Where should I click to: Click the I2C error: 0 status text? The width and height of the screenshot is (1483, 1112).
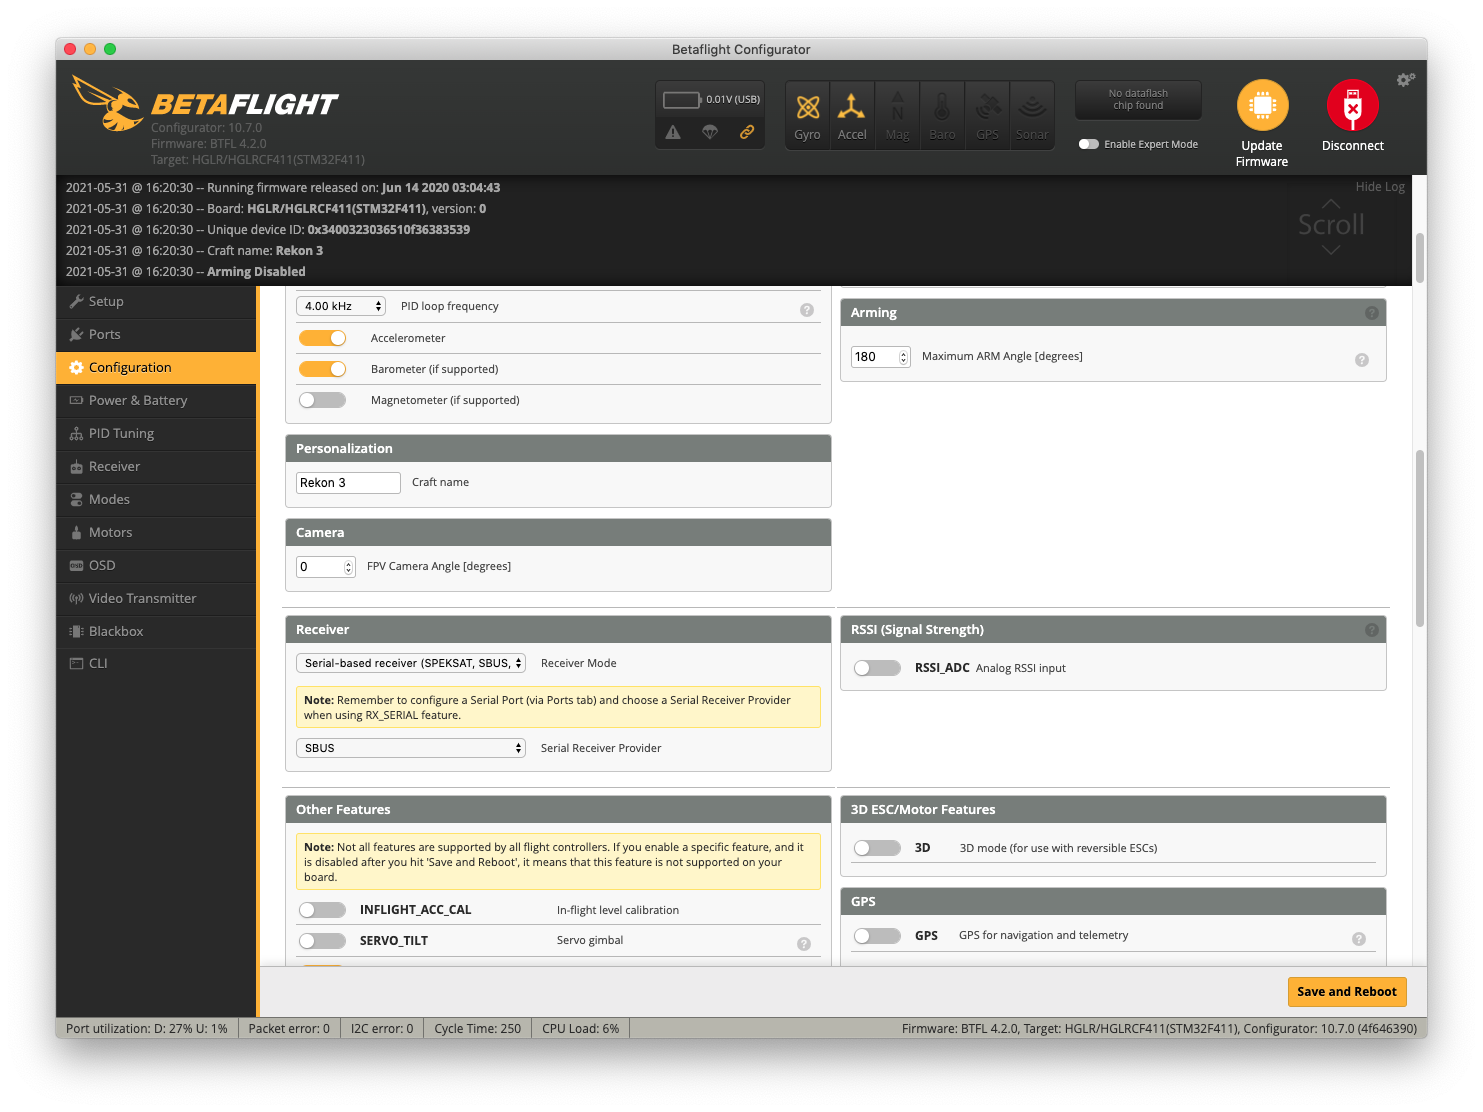[382, 1029]
